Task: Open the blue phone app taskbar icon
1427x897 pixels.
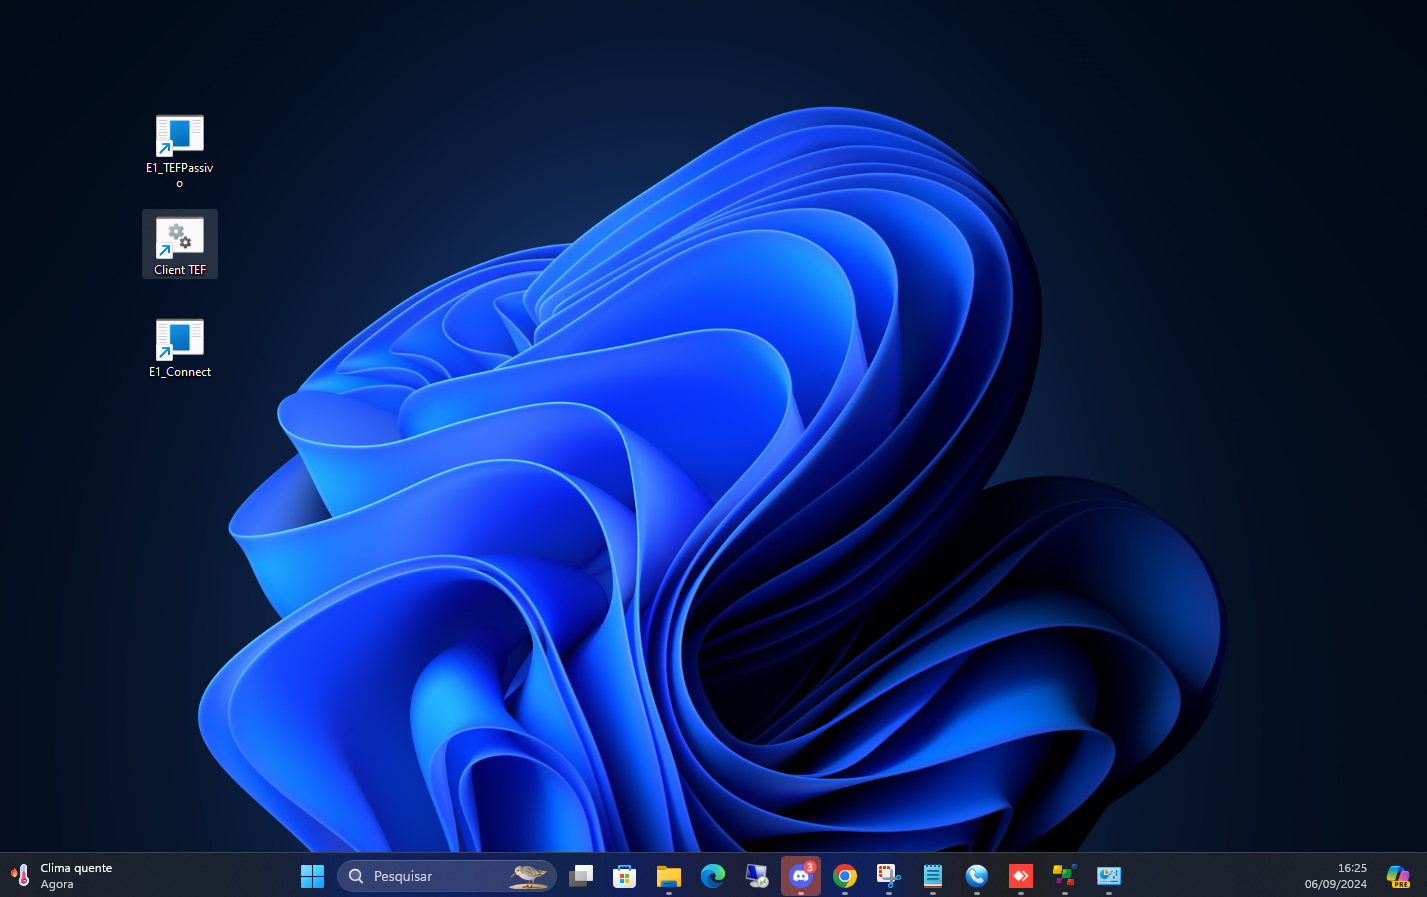Action: (977, 876)
